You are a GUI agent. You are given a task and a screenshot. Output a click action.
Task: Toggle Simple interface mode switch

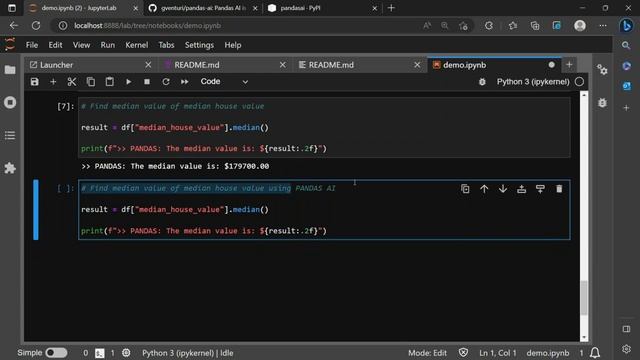coord(56,353)
